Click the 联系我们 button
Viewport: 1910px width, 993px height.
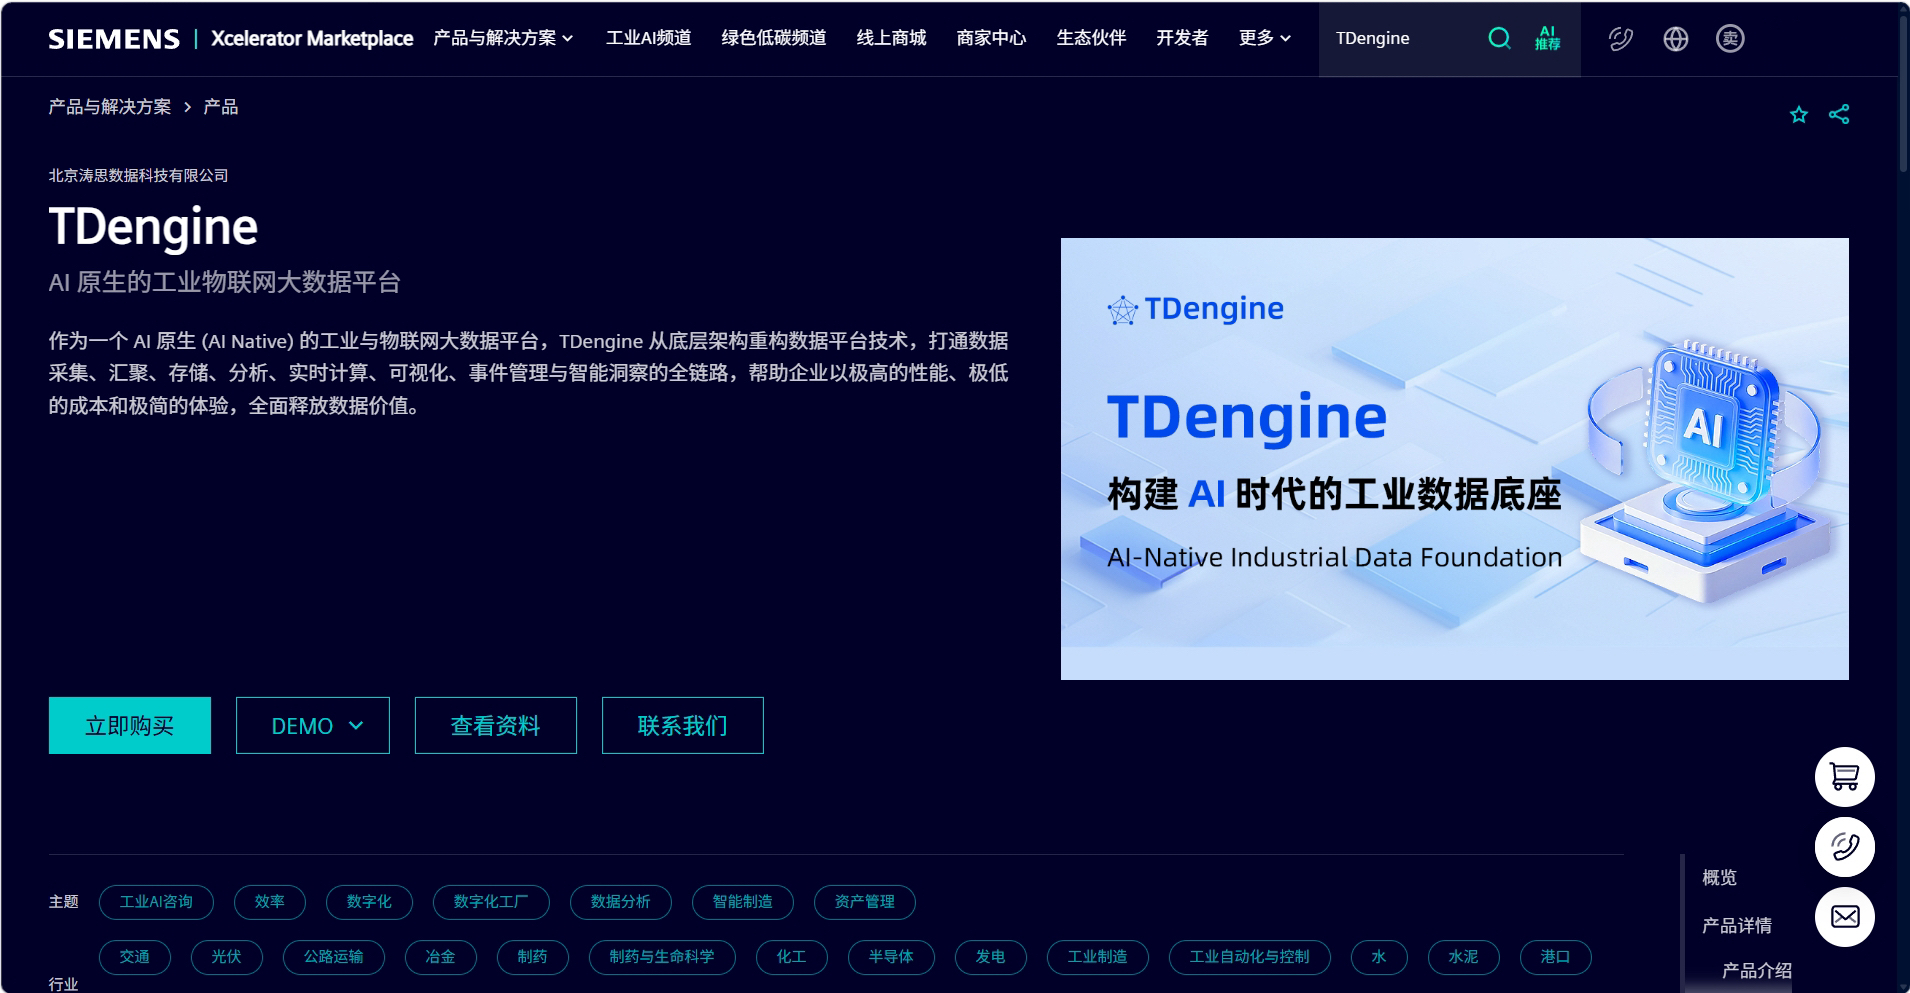click(683, 725)
